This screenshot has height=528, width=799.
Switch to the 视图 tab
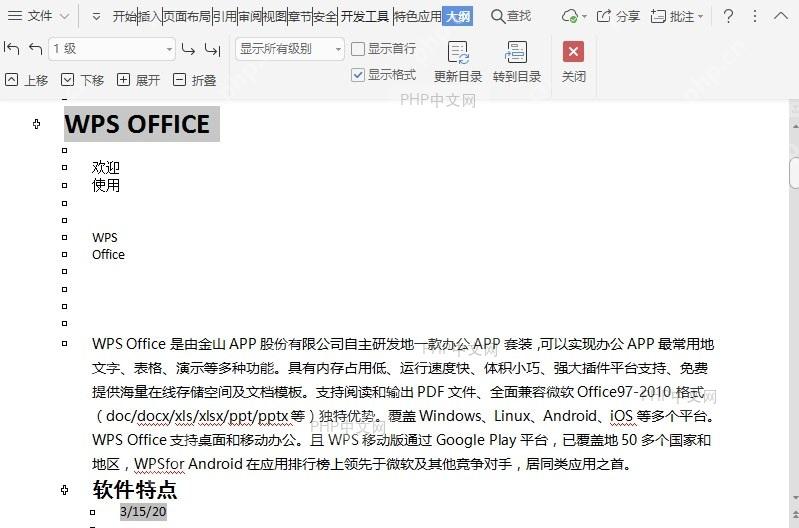tap(275, 16)
